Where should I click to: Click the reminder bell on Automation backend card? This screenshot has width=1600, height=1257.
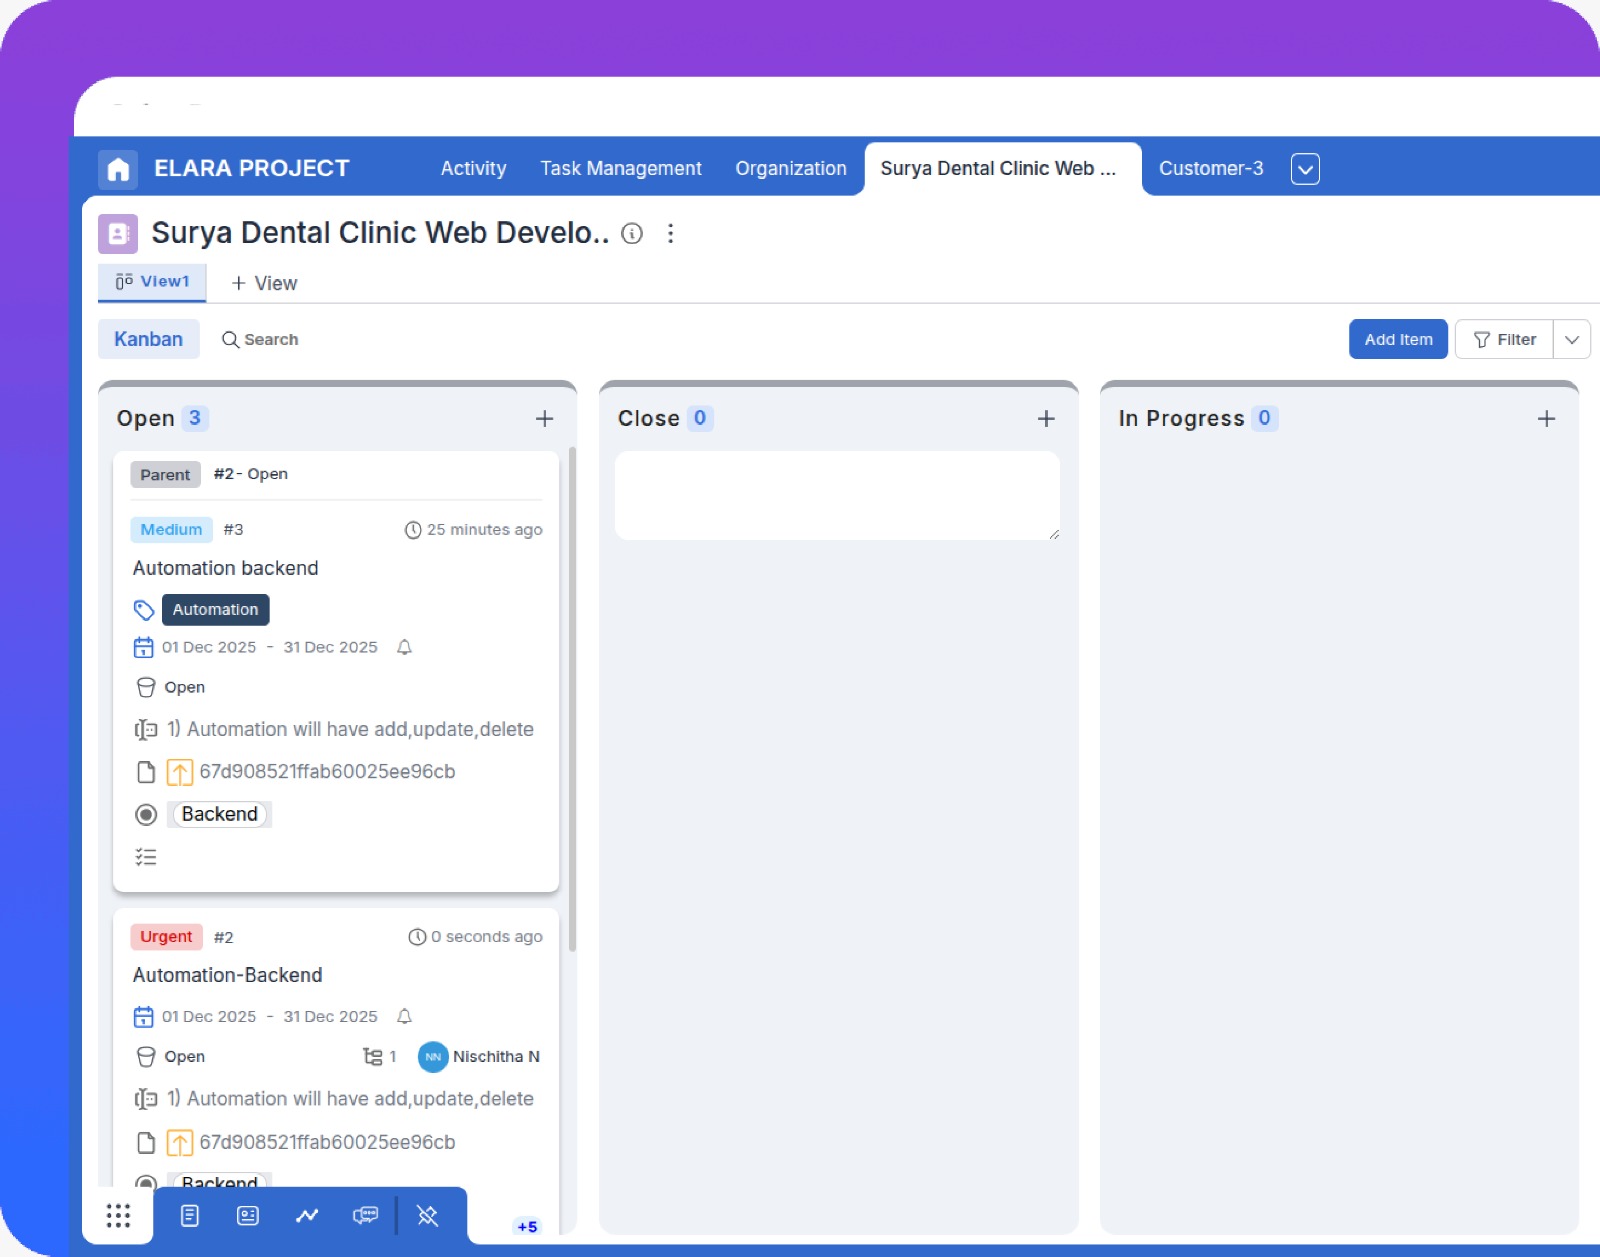404,647
